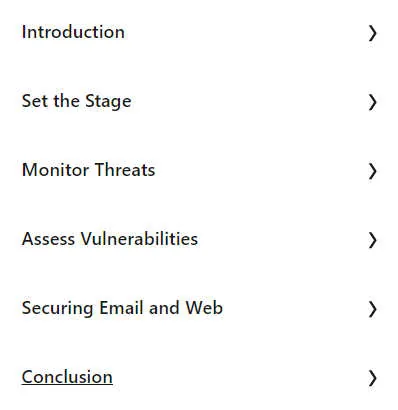Click the word Threats in Monitor Threats
Viewport: 398px width, 410px height.
click(125, 170)
